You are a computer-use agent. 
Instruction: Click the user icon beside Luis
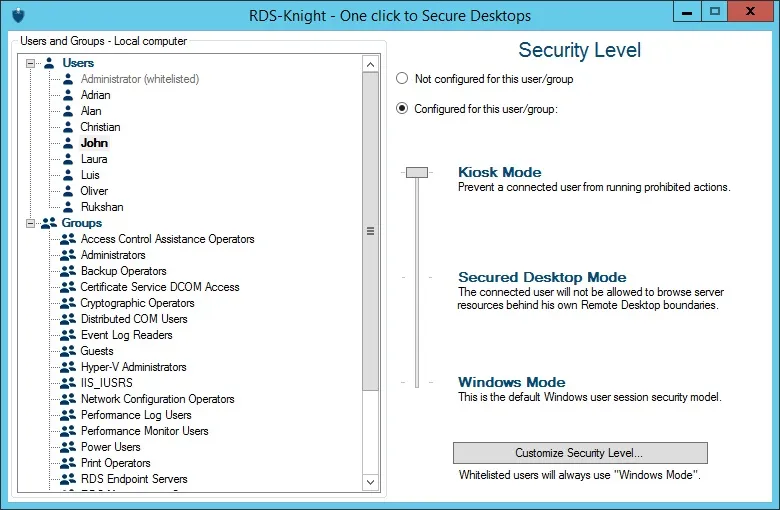68,175
